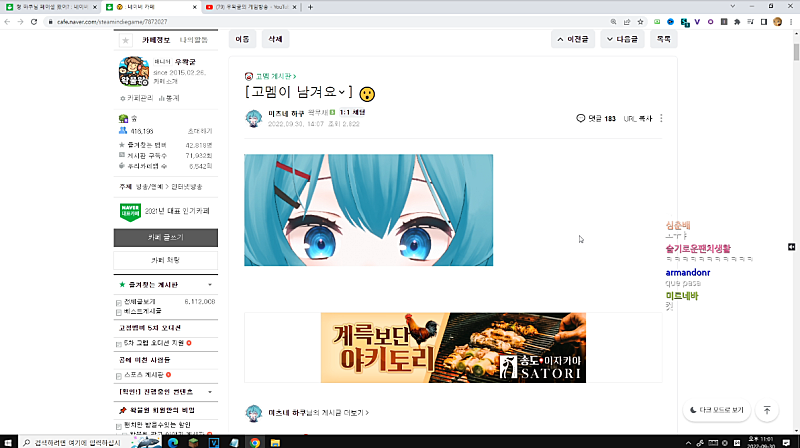Click 초대하기 invite link
Screen dimensions: 800x448
coord(200,131)
